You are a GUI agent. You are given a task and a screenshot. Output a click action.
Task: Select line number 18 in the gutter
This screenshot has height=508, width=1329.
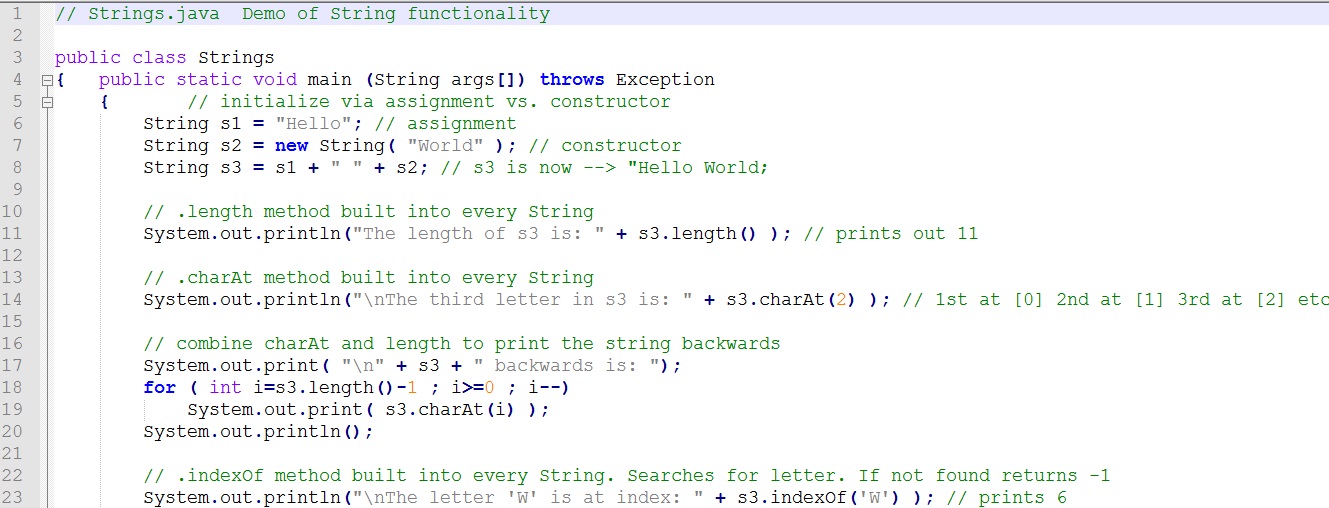(13, 388)
